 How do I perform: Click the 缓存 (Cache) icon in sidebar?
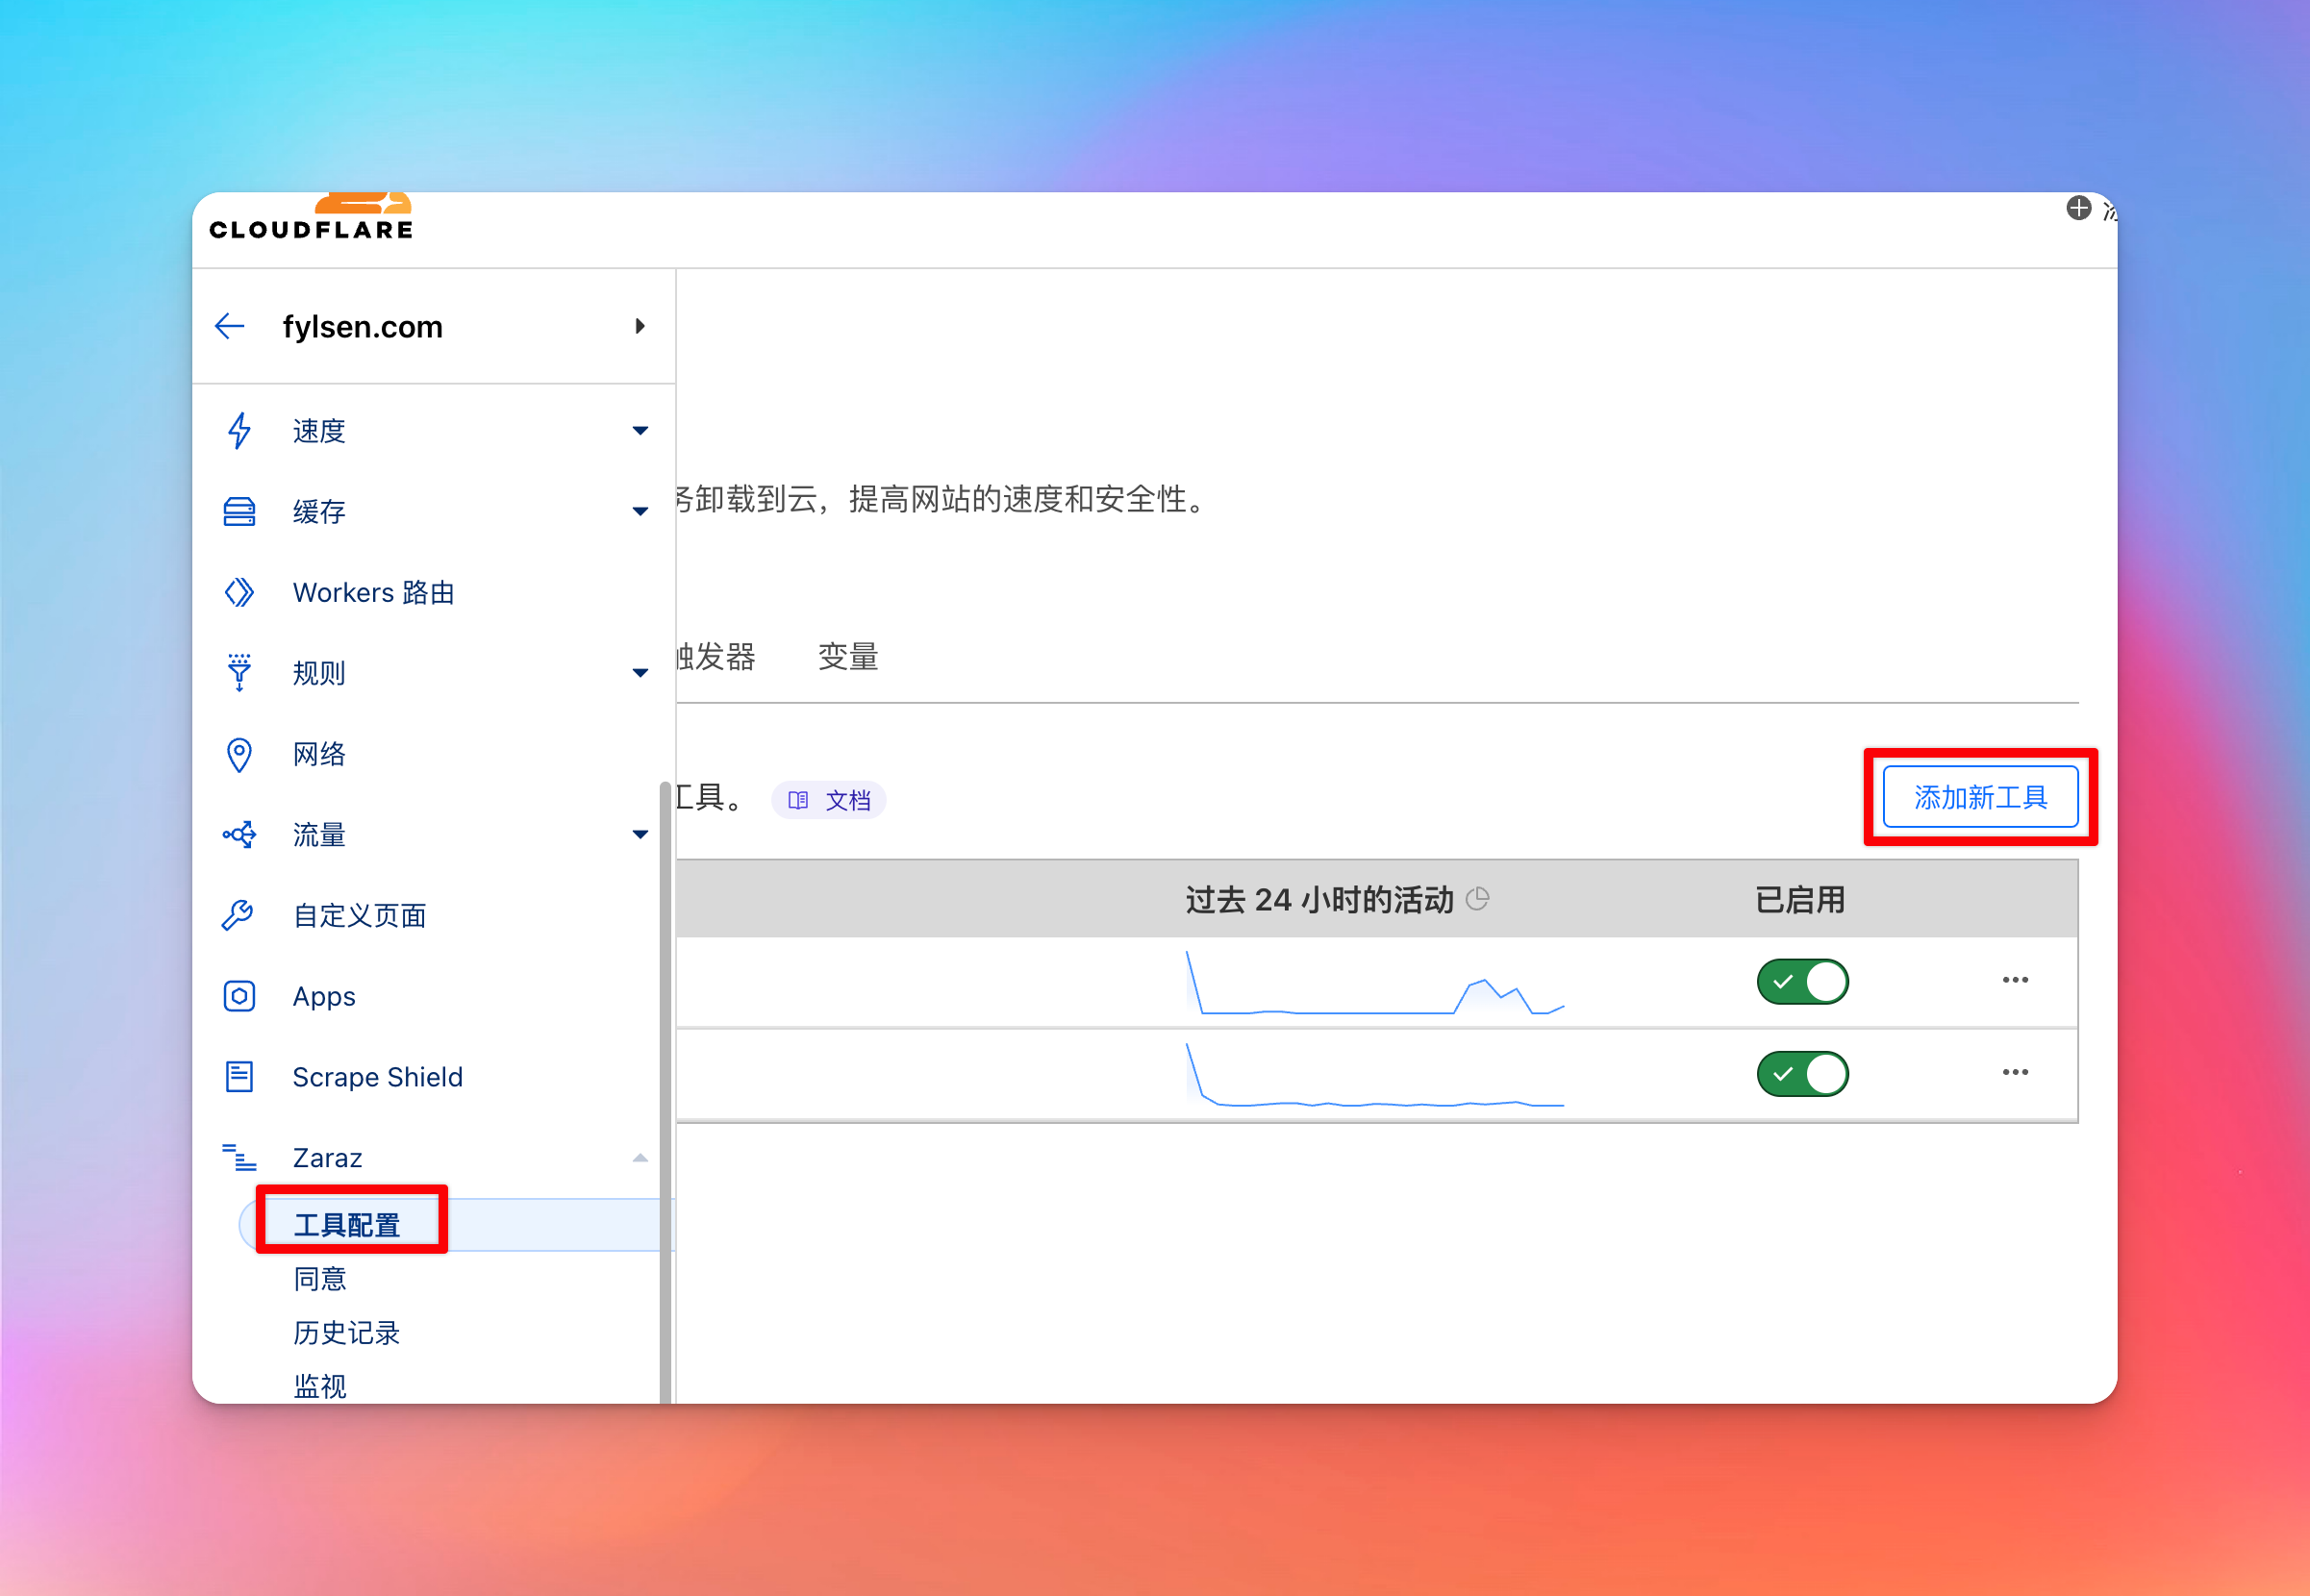tap(239, 510)
